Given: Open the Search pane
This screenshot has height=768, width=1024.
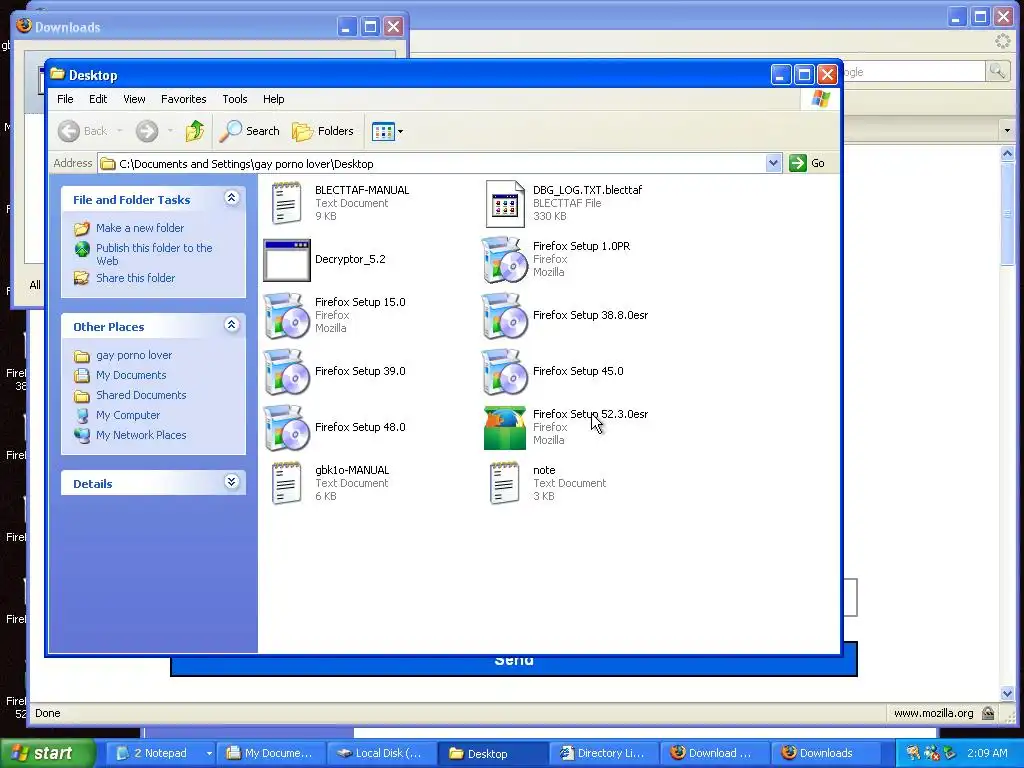Looking at the screenshot, I should (249, 131).
